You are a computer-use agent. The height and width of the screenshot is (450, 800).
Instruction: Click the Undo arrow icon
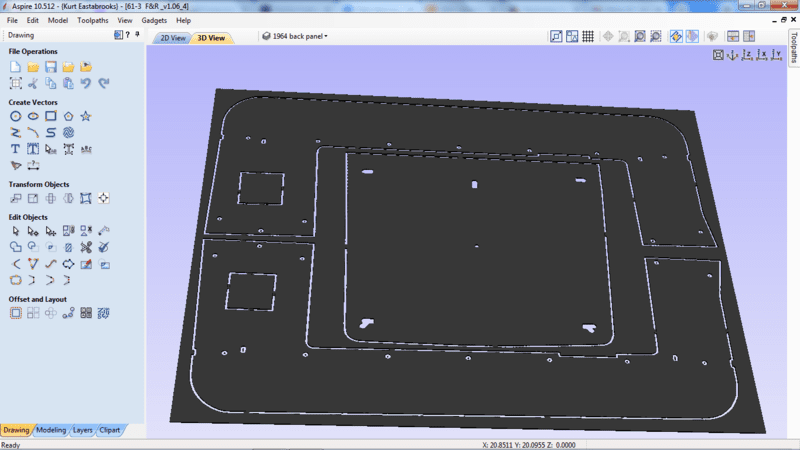tap(86, 83)
